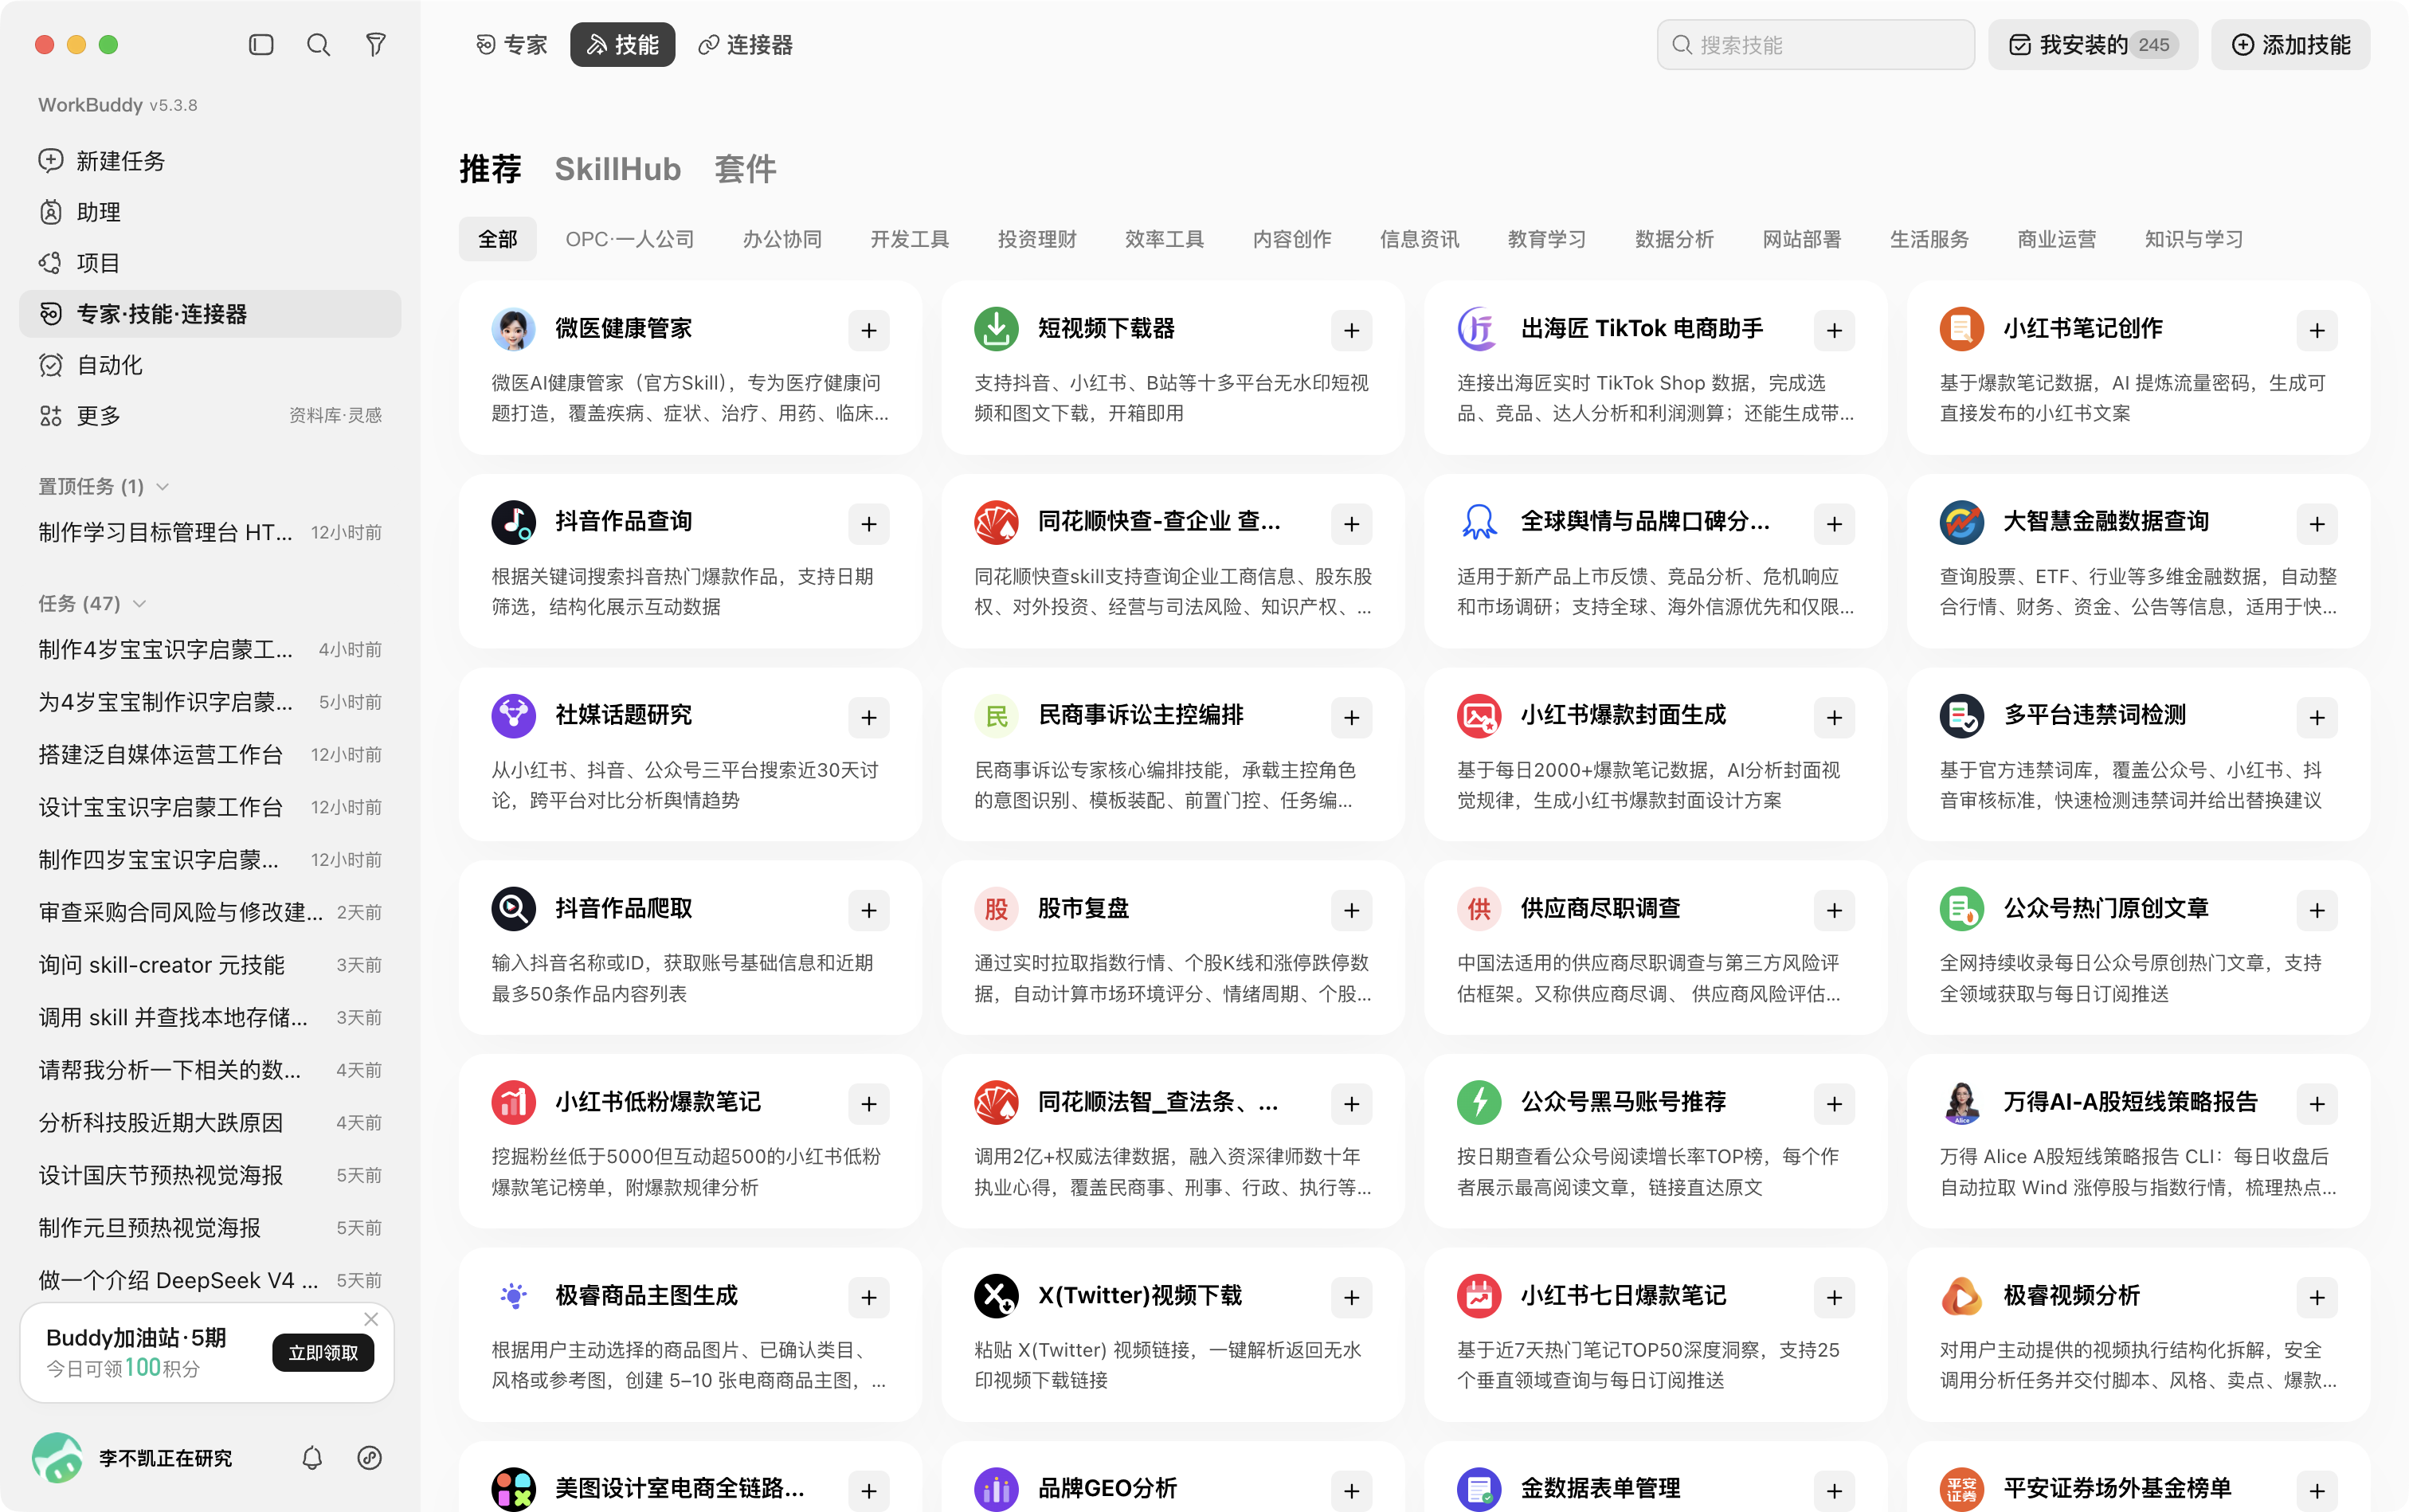
Task: Click the 搜索技能 search field
Action: (1815, 45)
